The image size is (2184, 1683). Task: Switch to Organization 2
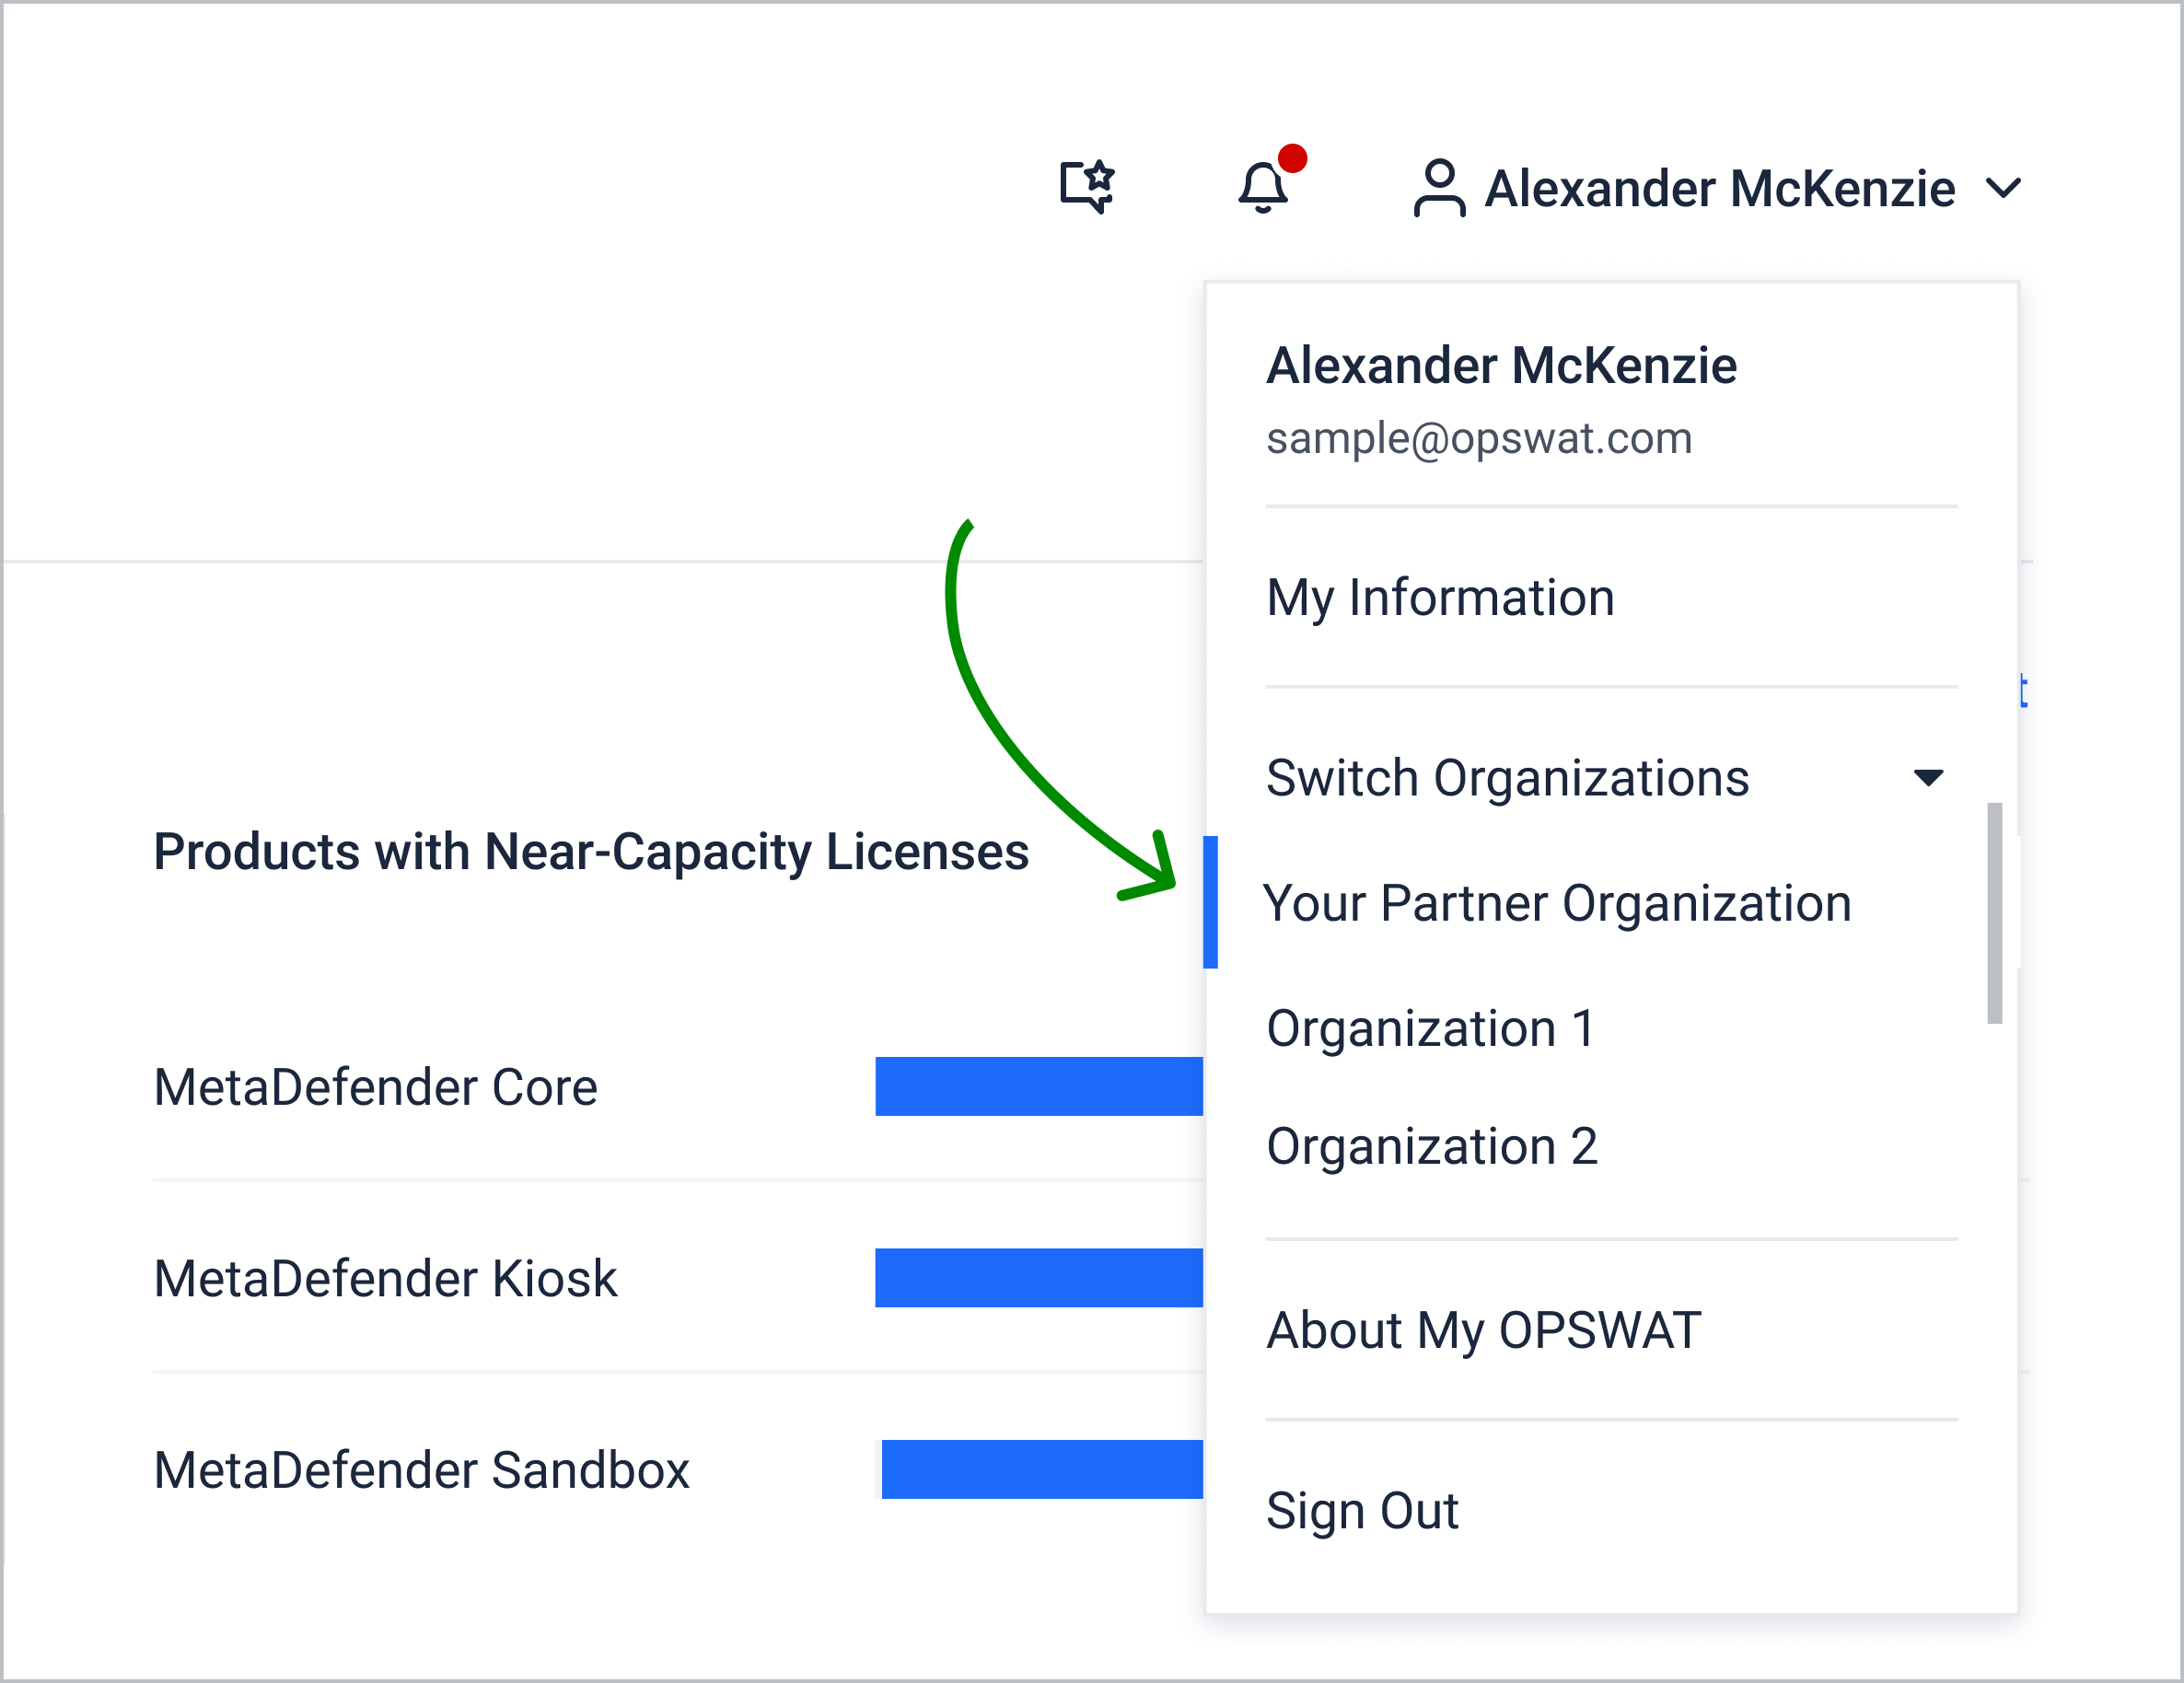[1431, 1146]
